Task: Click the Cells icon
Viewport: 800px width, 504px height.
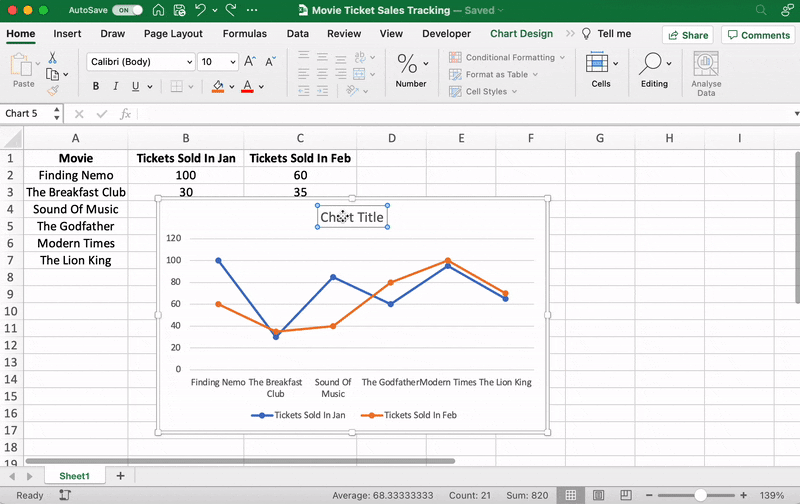Action: pyautogui.click(x=596, y=63)
